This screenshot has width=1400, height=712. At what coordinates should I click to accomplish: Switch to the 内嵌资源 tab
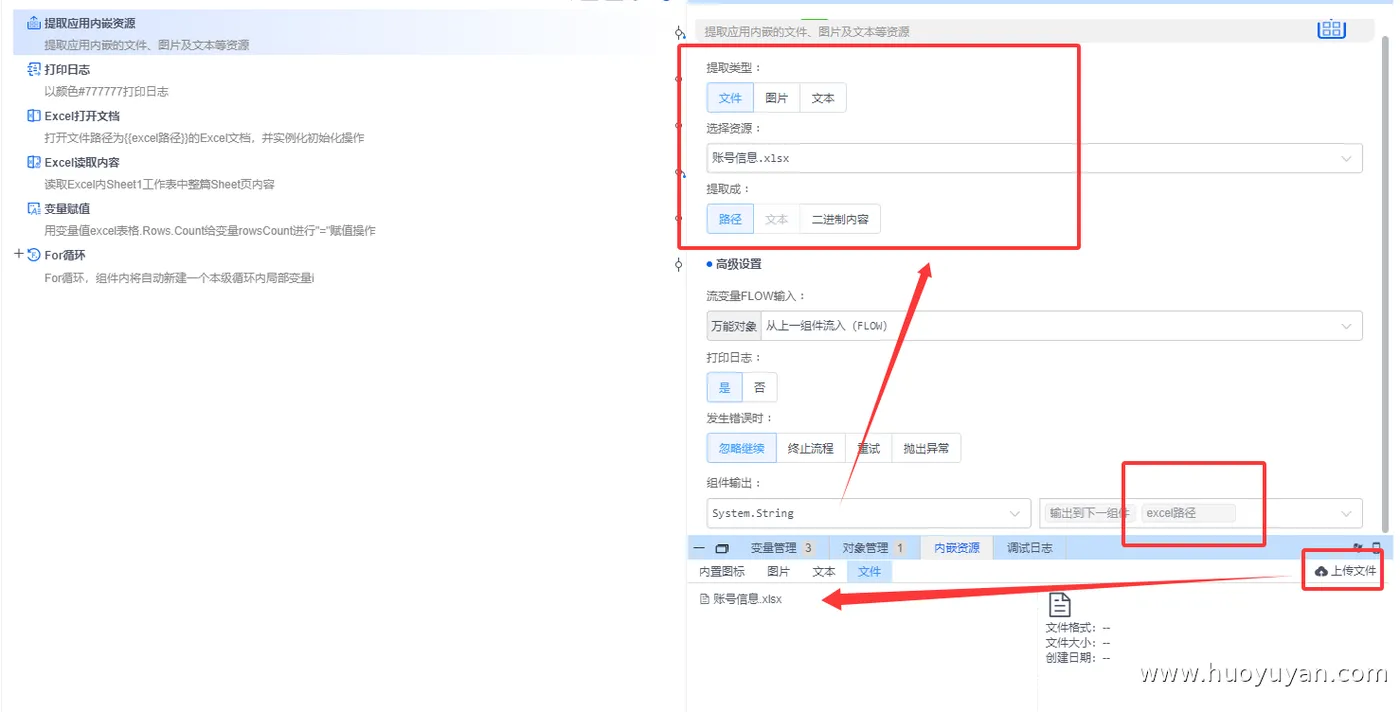[957, 548]
